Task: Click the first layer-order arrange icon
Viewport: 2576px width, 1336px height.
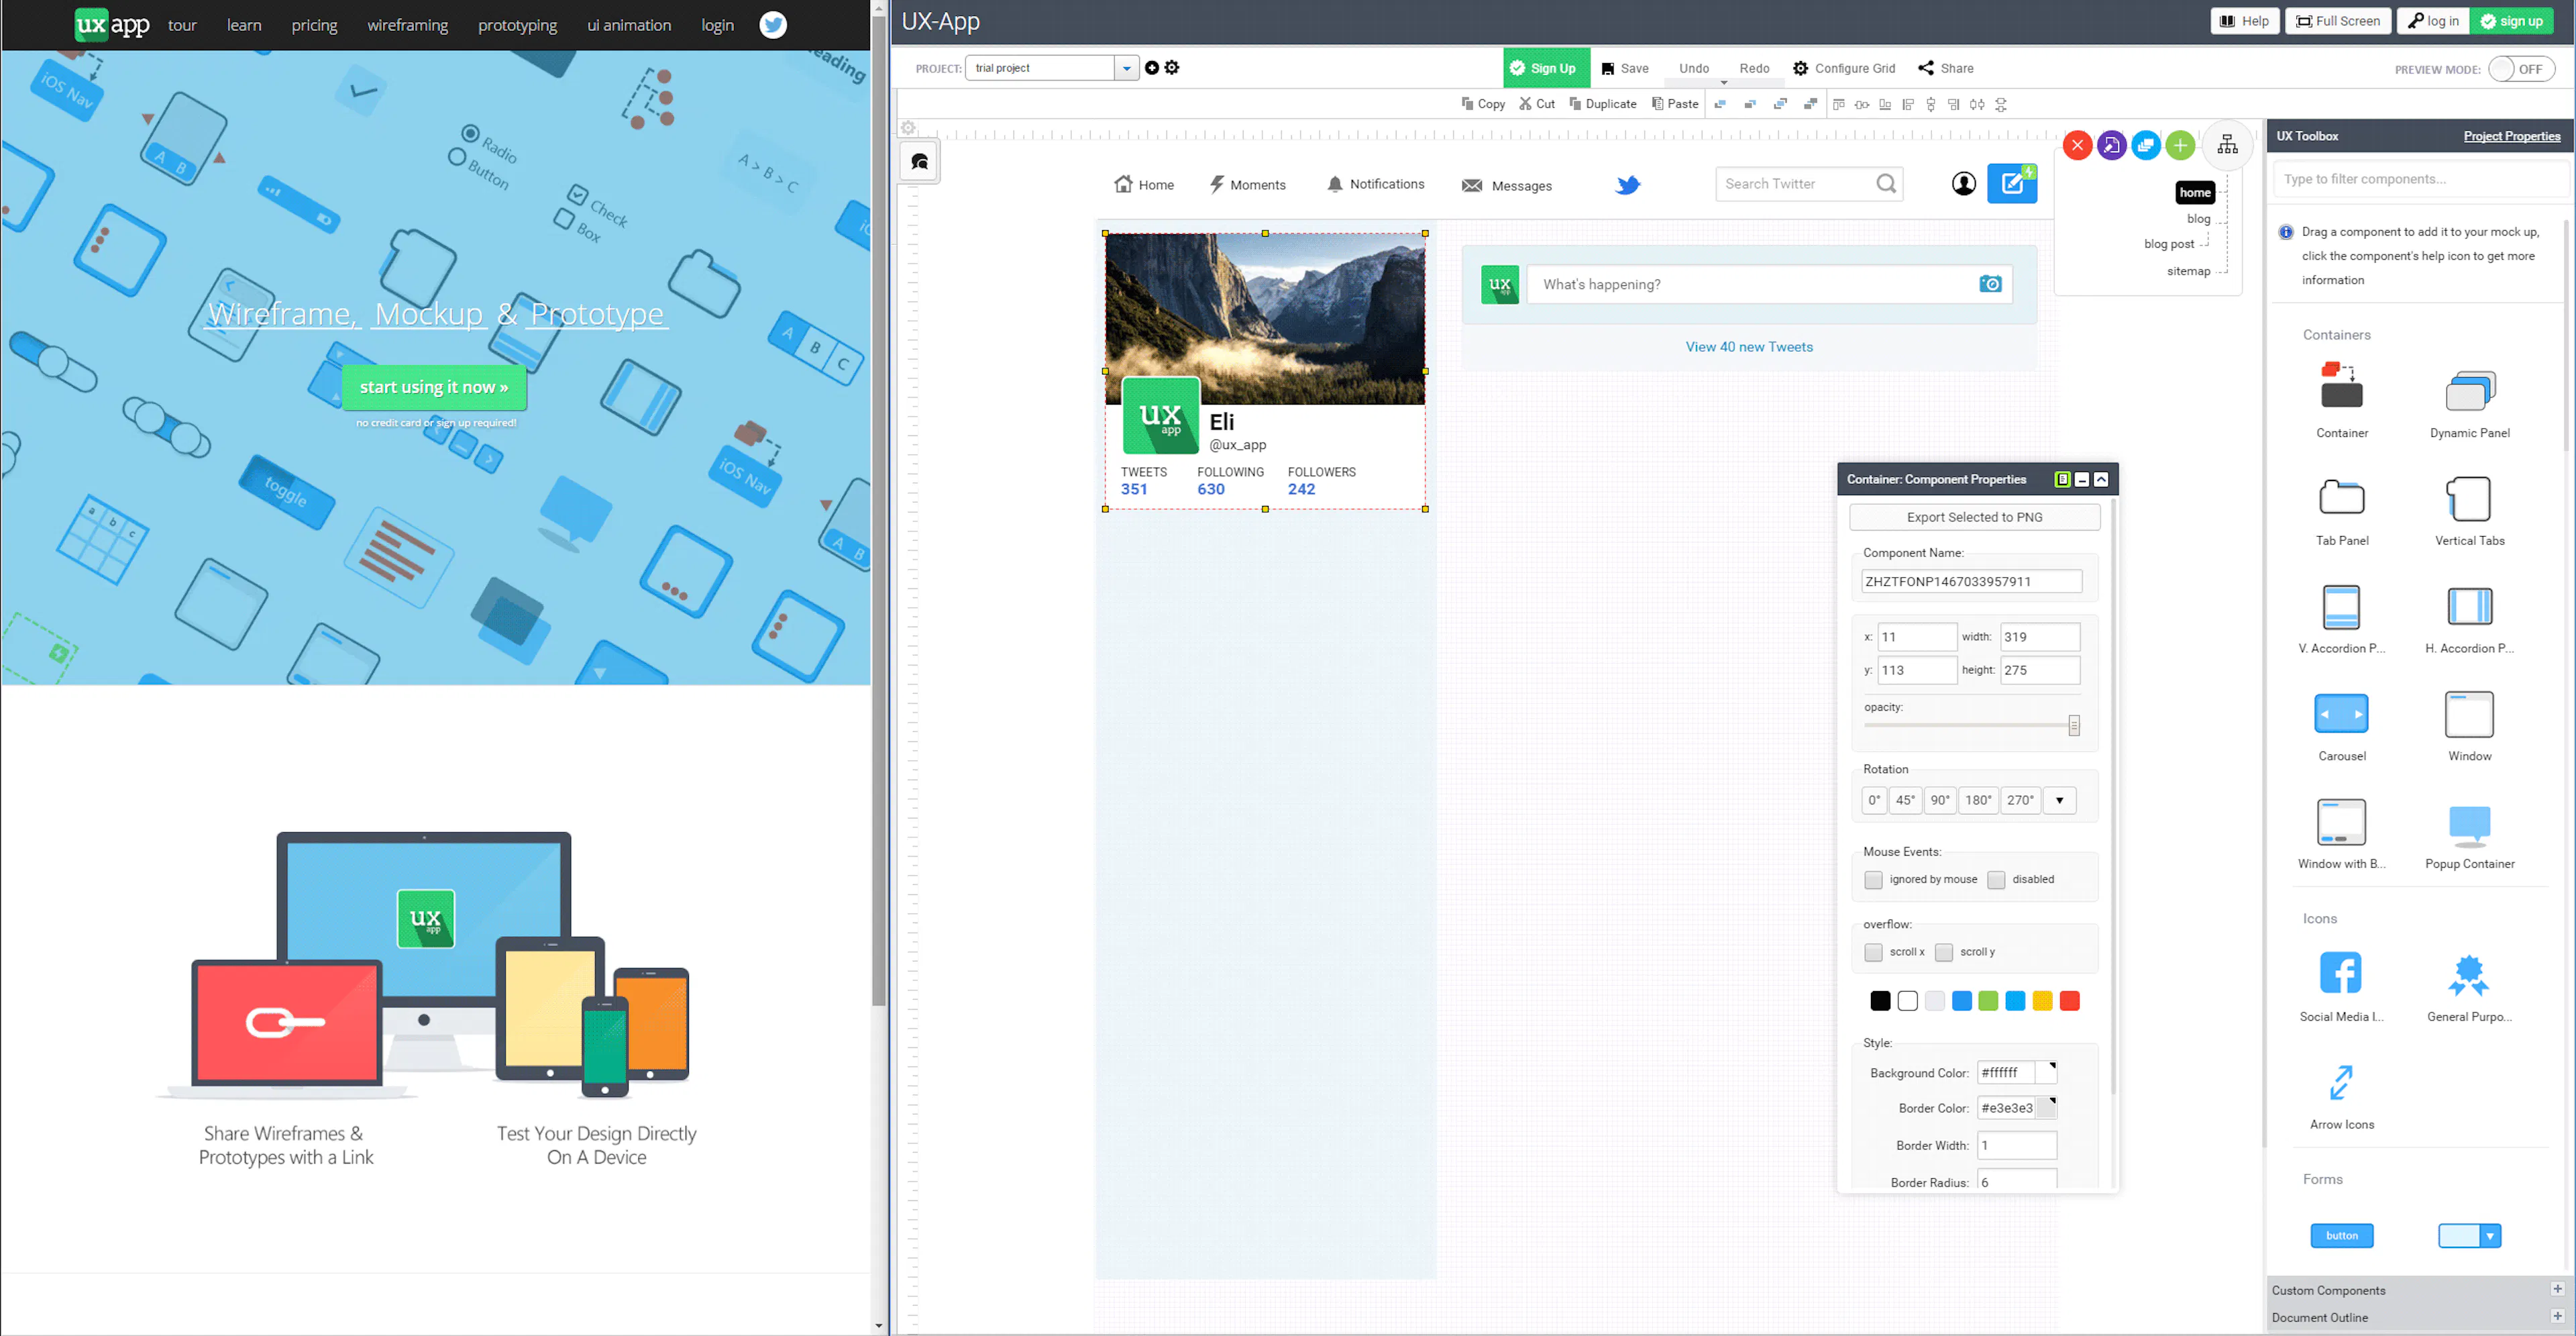Action: click(1720, 104)
